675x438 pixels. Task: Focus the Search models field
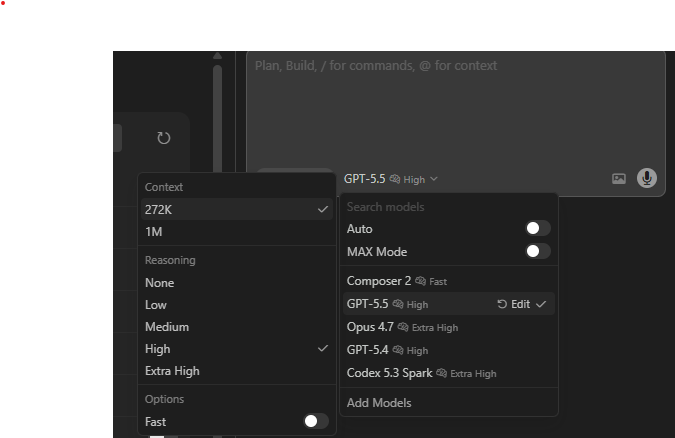point(449,207)
